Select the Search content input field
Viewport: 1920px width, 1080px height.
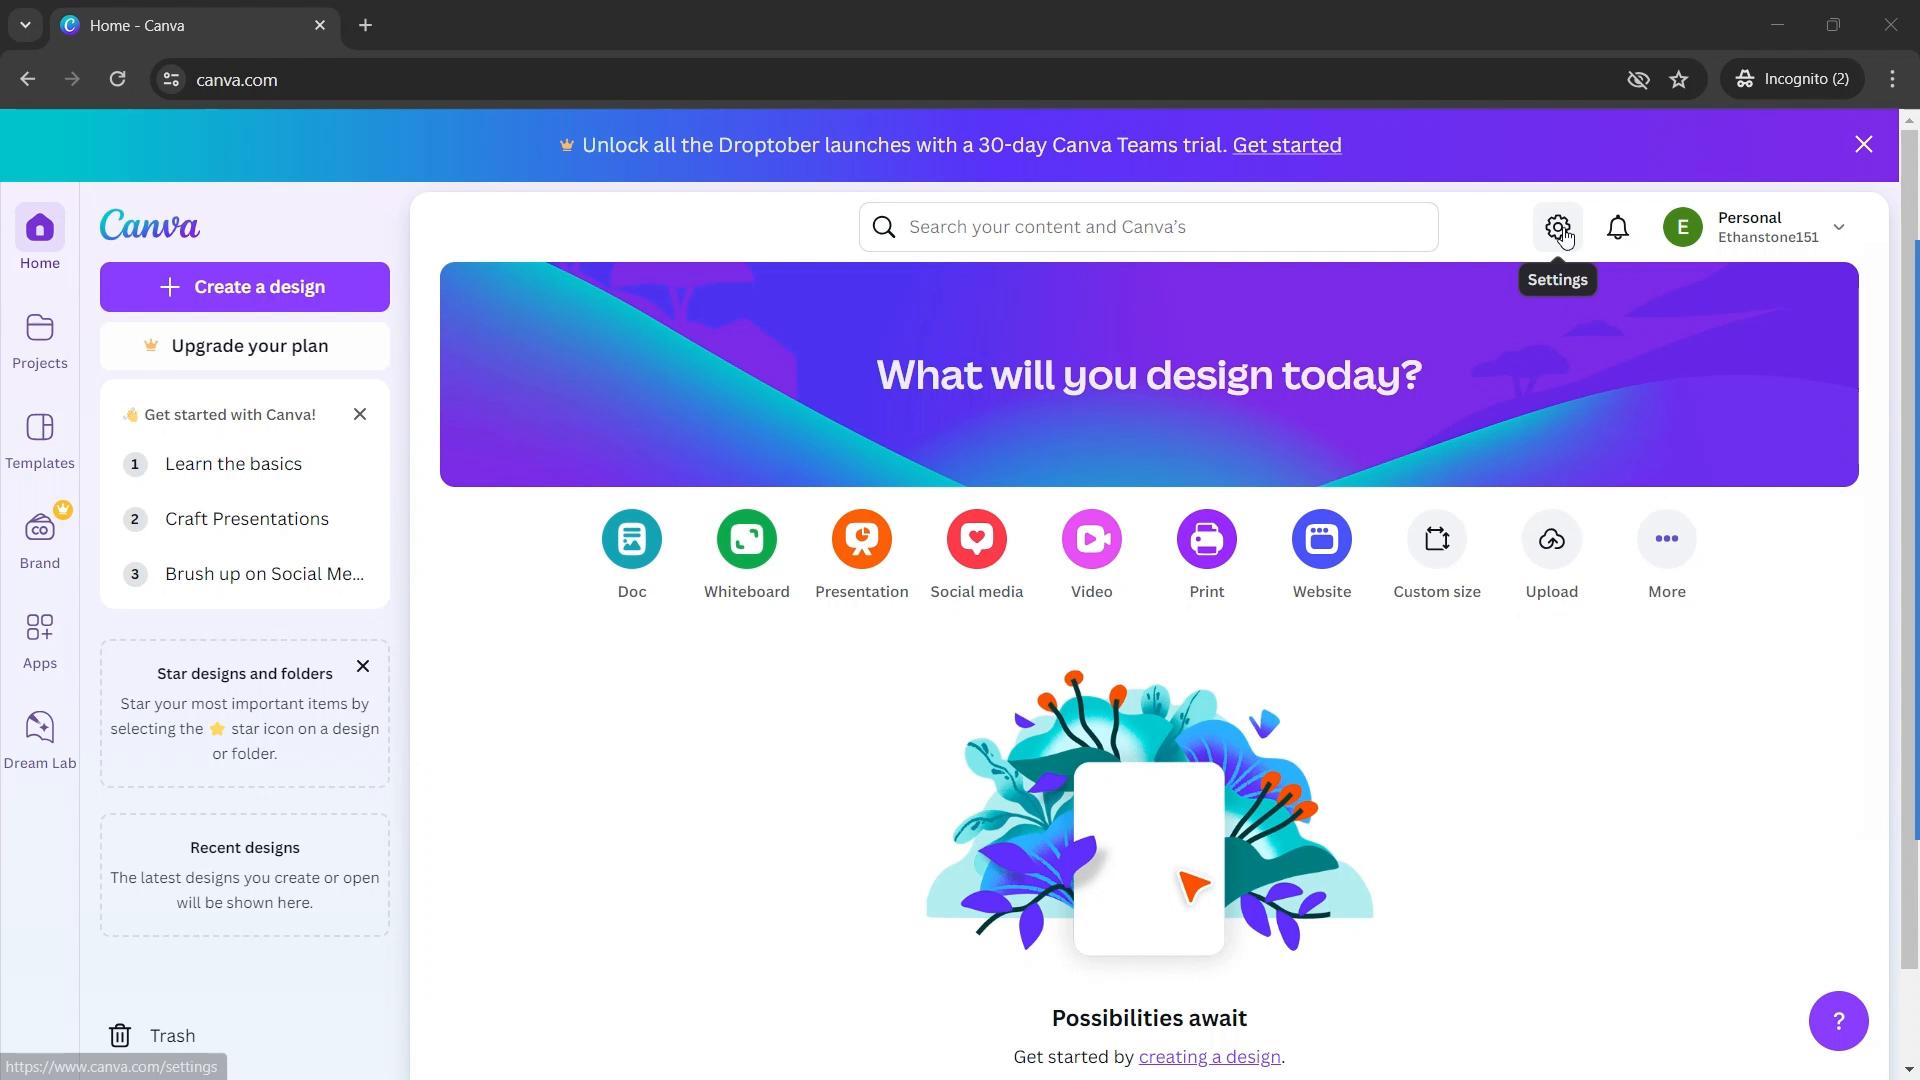tap(1149, 227)
